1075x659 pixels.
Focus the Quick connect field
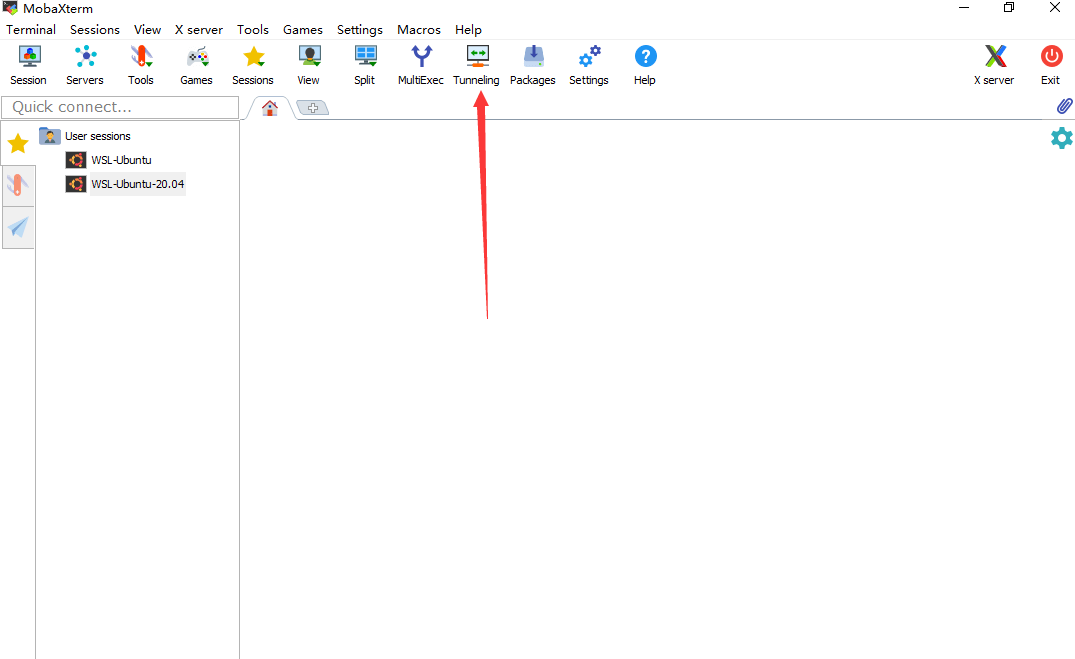pyautogui.click(x=120, y=107)
